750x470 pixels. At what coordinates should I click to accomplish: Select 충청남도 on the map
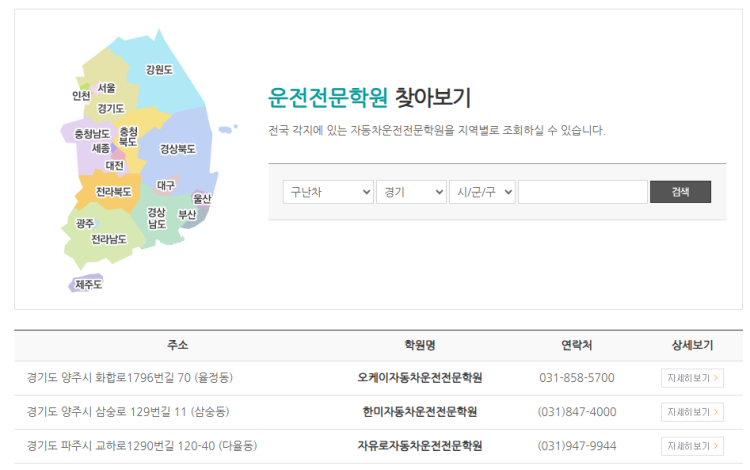[92, 134]
